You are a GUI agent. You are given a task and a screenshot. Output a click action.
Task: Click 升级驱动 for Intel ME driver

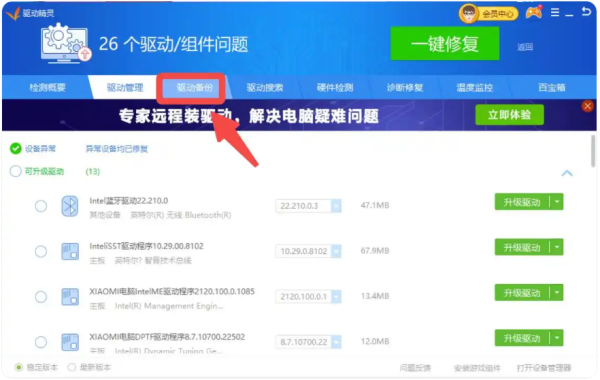522,293
